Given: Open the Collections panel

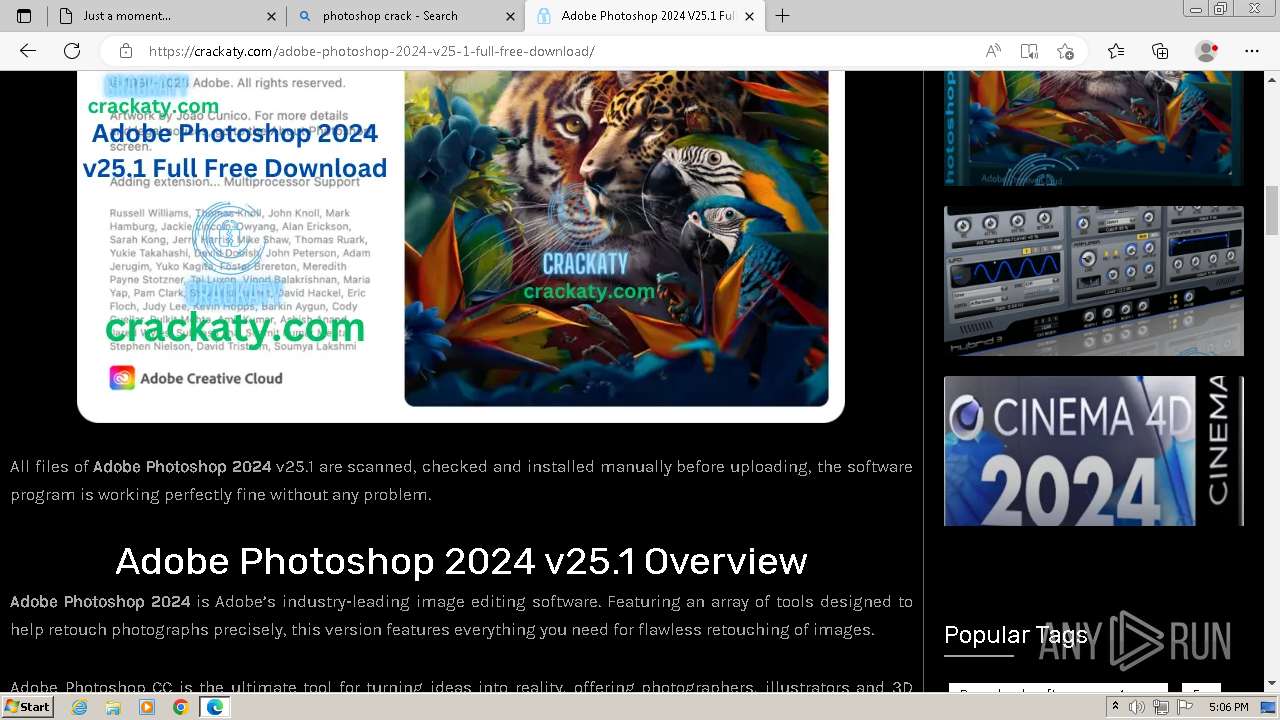Looking at the screenshot, I should click(1160, 51).
